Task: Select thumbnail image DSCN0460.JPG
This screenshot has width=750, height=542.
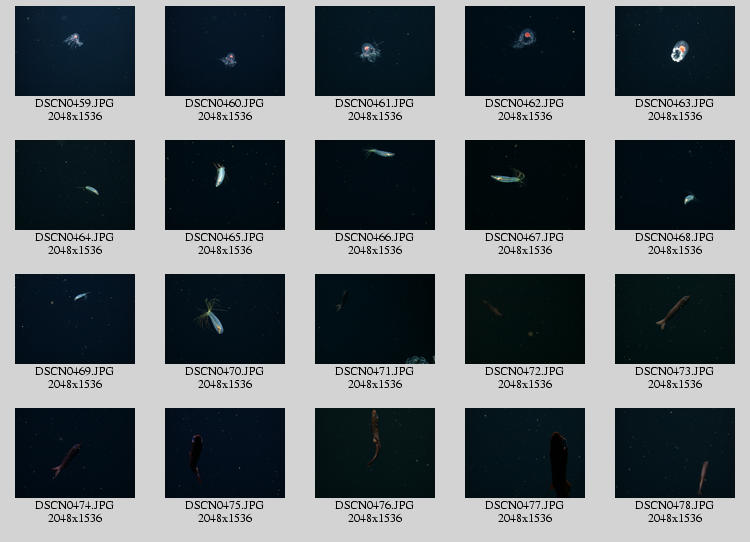Action: pyautogui.click(x=225, y=51)
